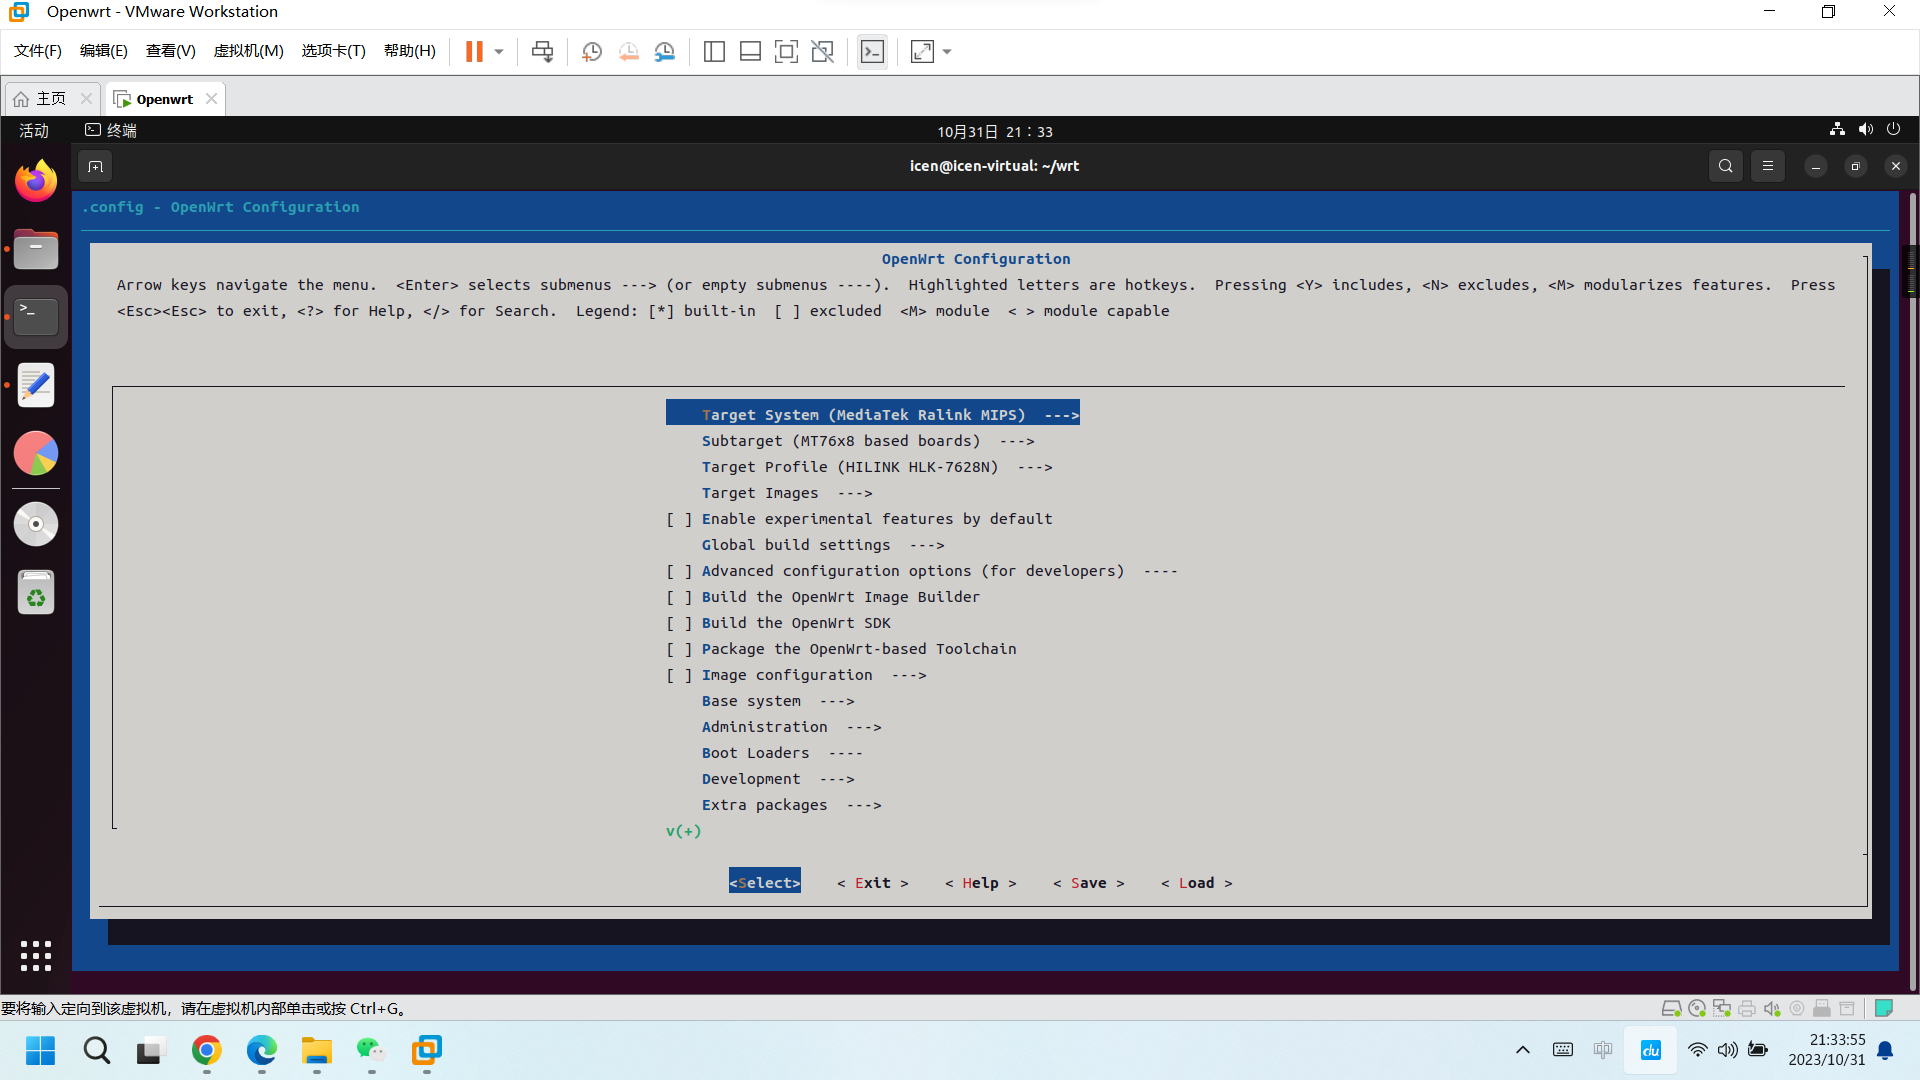1920x1080 pixels.
Task: Select the Terminal icon in the dock
Action: [x=36, y=317]
